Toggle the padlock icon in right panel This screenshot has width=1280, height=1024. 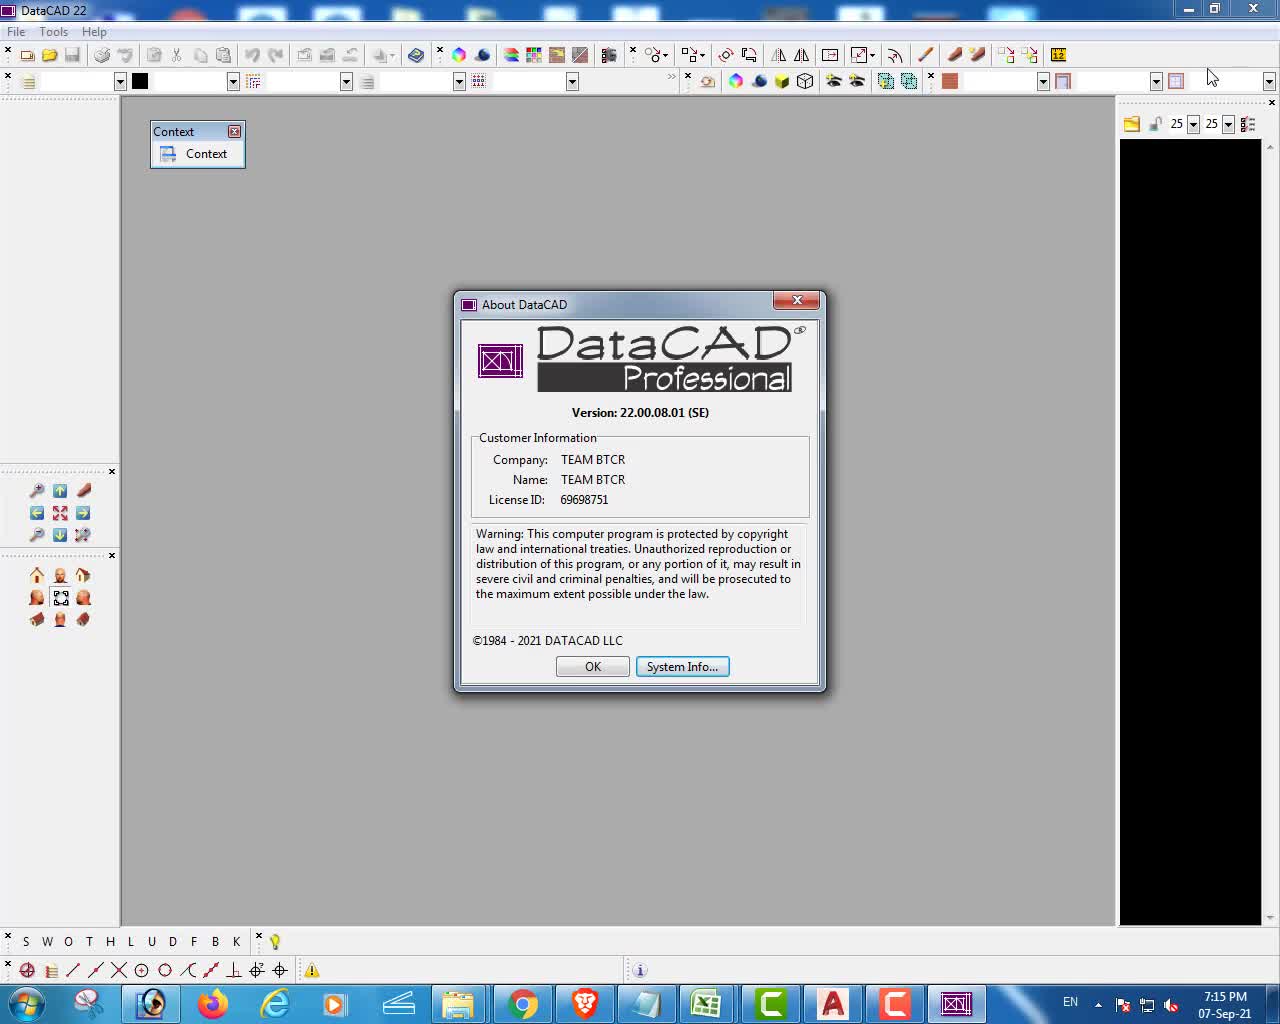(x=1155, y=124)
